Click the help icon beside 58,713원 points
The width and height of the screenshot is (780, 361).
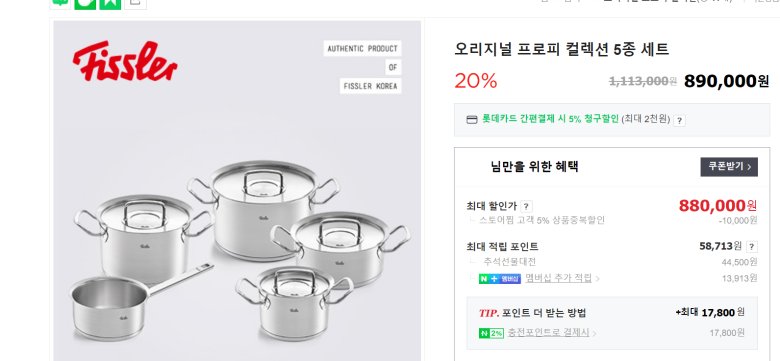tap(752, 247)
